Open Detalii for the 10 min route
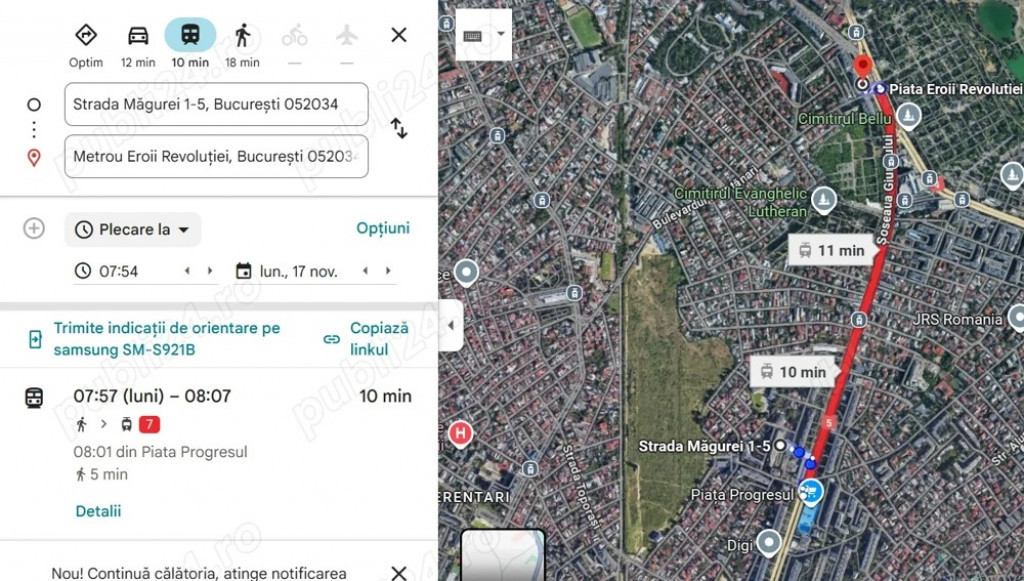This screenshot has height=581, width=1024. tap(98, 511)
